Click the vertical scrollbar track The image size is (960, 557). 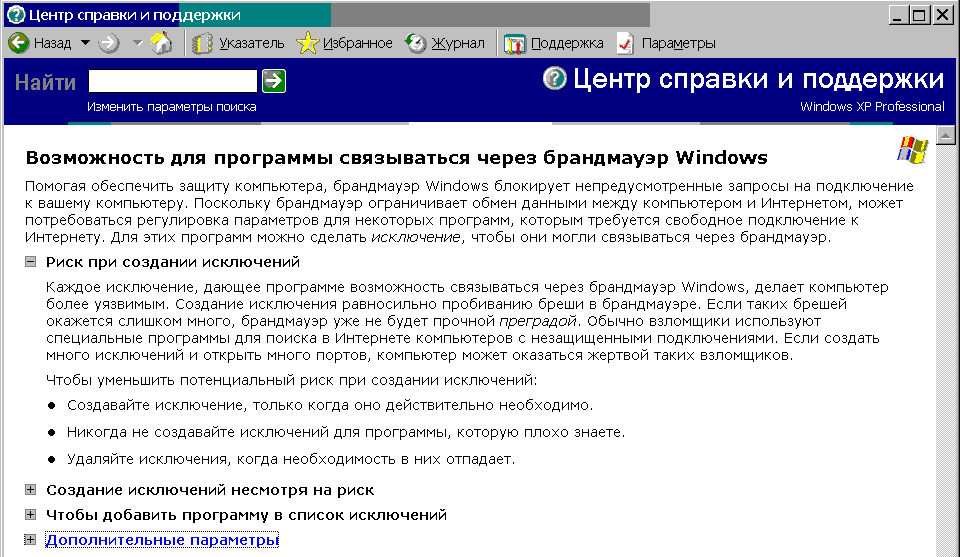click(x=946, y=349)
